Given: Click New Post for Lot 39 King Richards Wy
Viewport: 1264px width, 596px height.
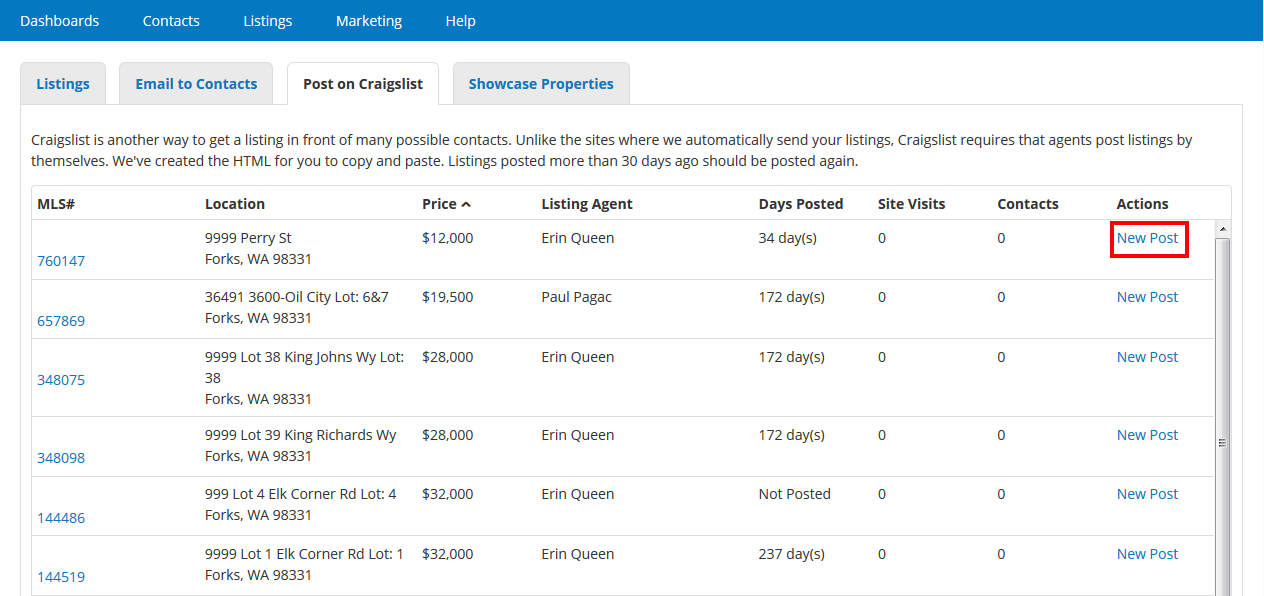Looking at the screenshot, I should coord(1148,435).
